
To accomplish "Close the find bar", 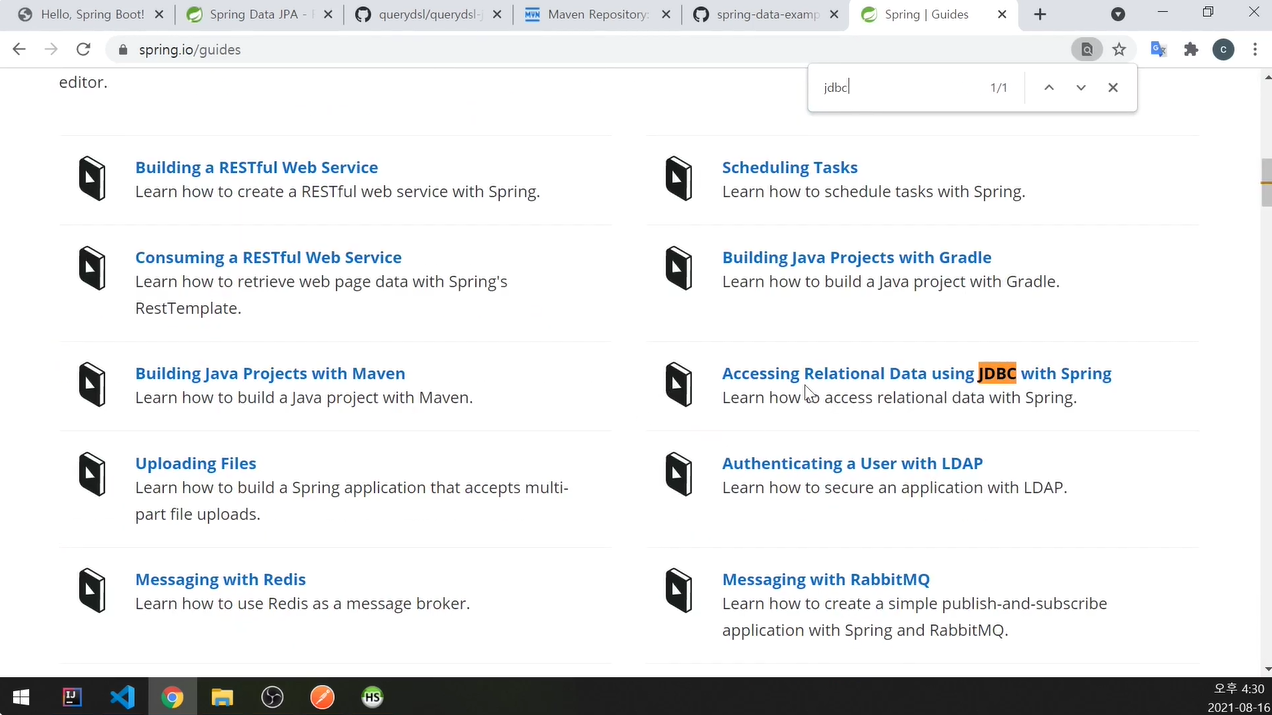I will [x=1113, y=87].
